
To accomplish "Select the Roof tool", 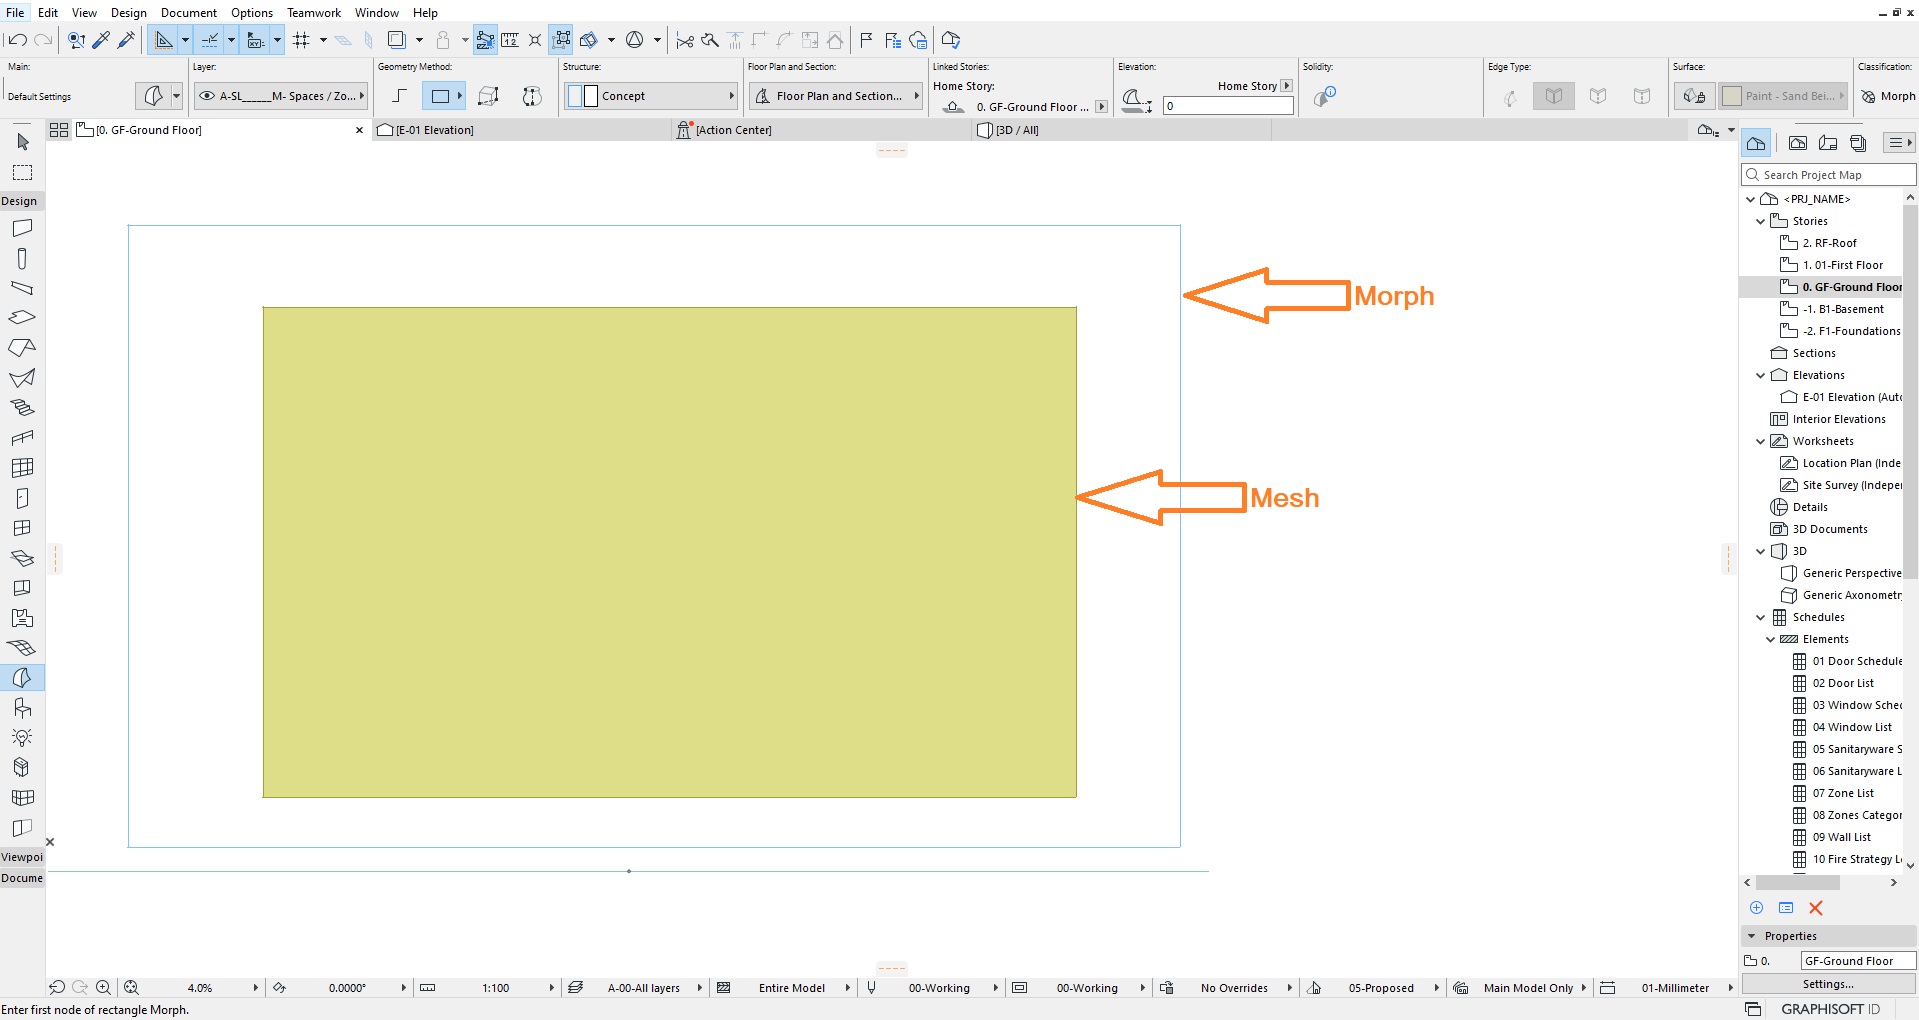I will (x=22, y=348).
